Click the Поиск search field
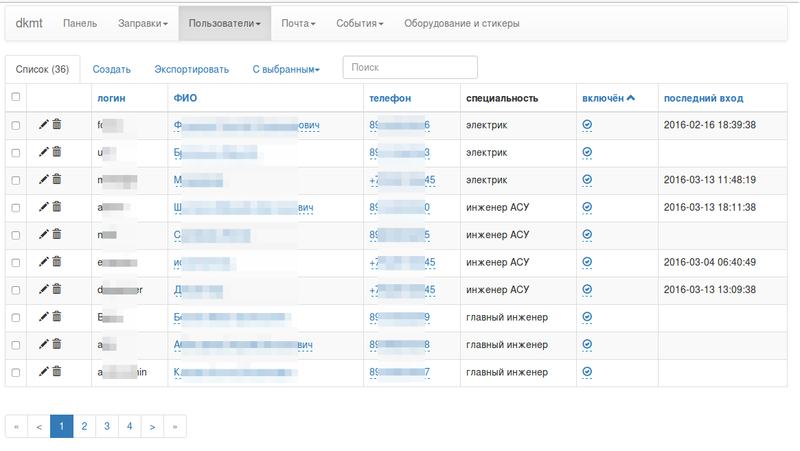The height and width of the screenshot is (451, 800). coord(409,67)
